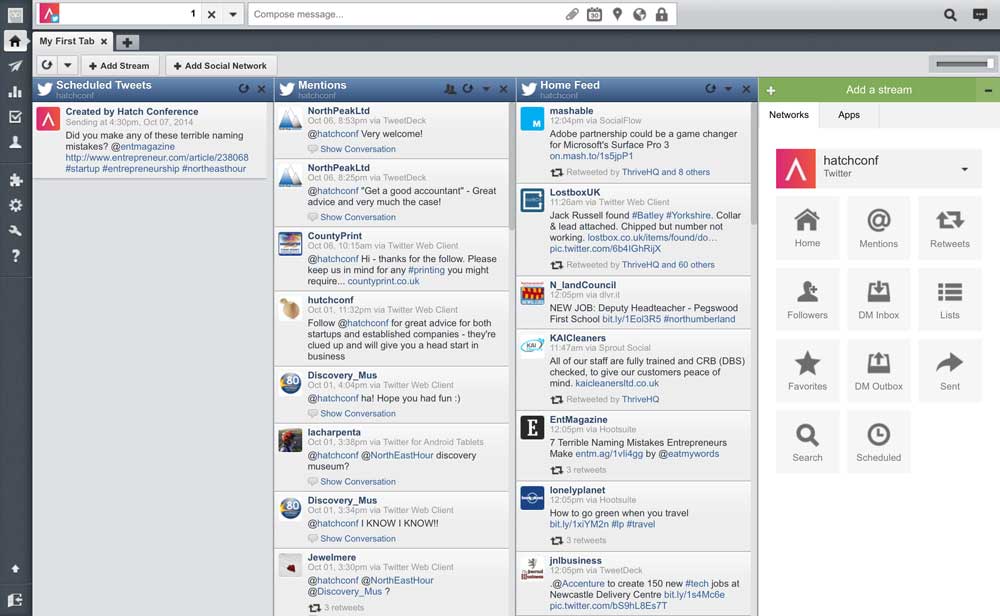The height and width of the screenshot is (616, 1000).
Task: Clear the selected profile with X
Action: tap(212, 14)
